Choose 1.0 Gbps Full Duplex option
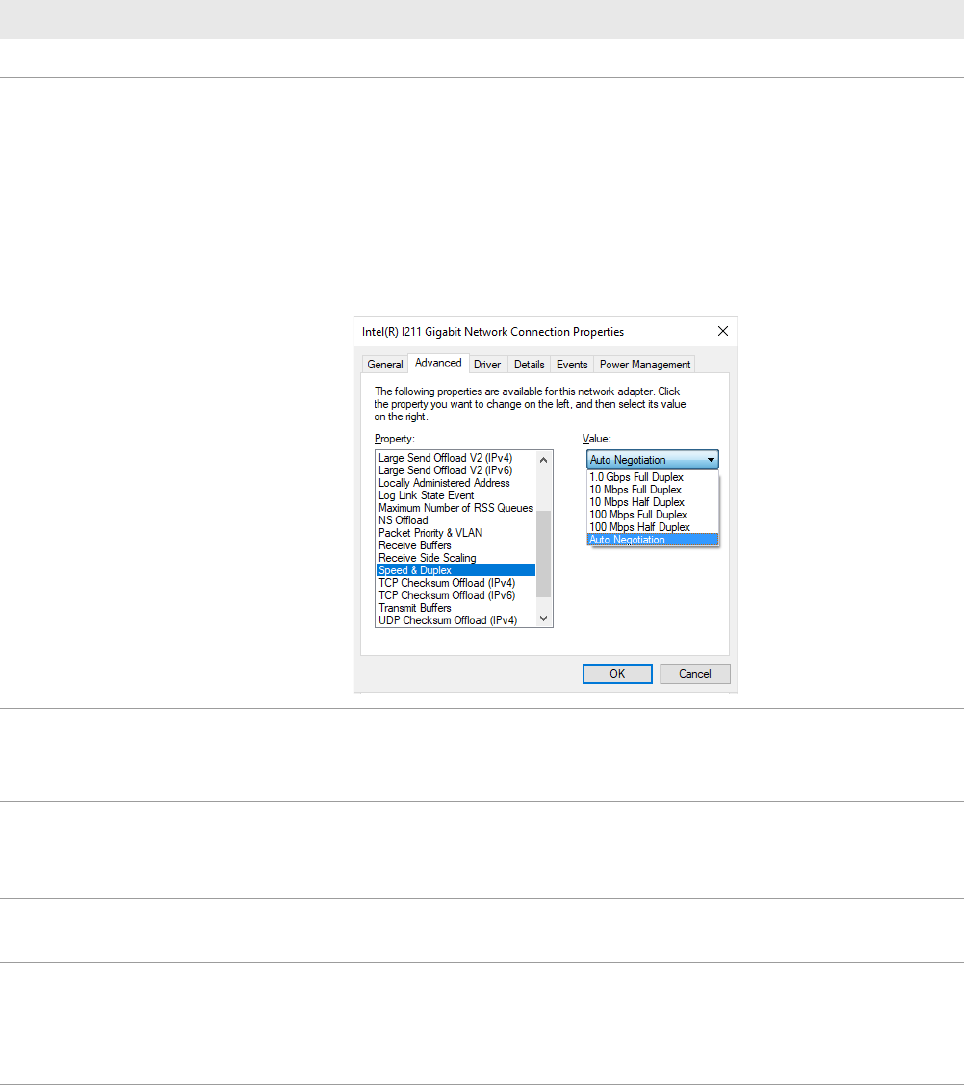 tap(653, 477)
